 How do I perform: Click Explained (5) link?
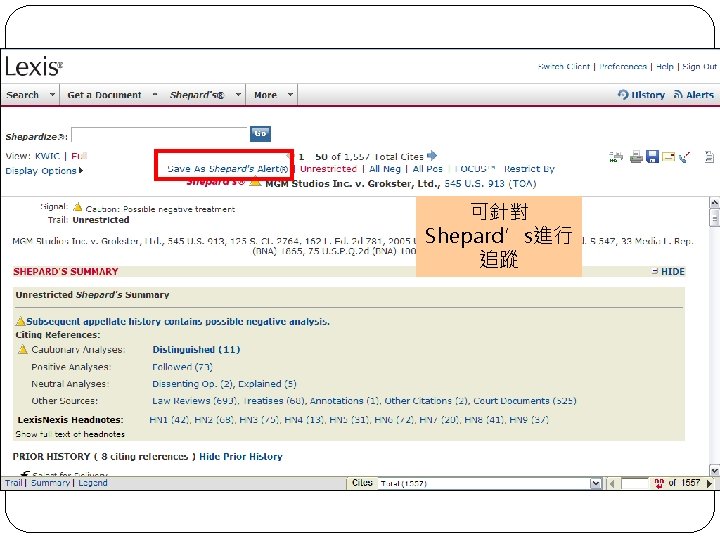point(267,384)
